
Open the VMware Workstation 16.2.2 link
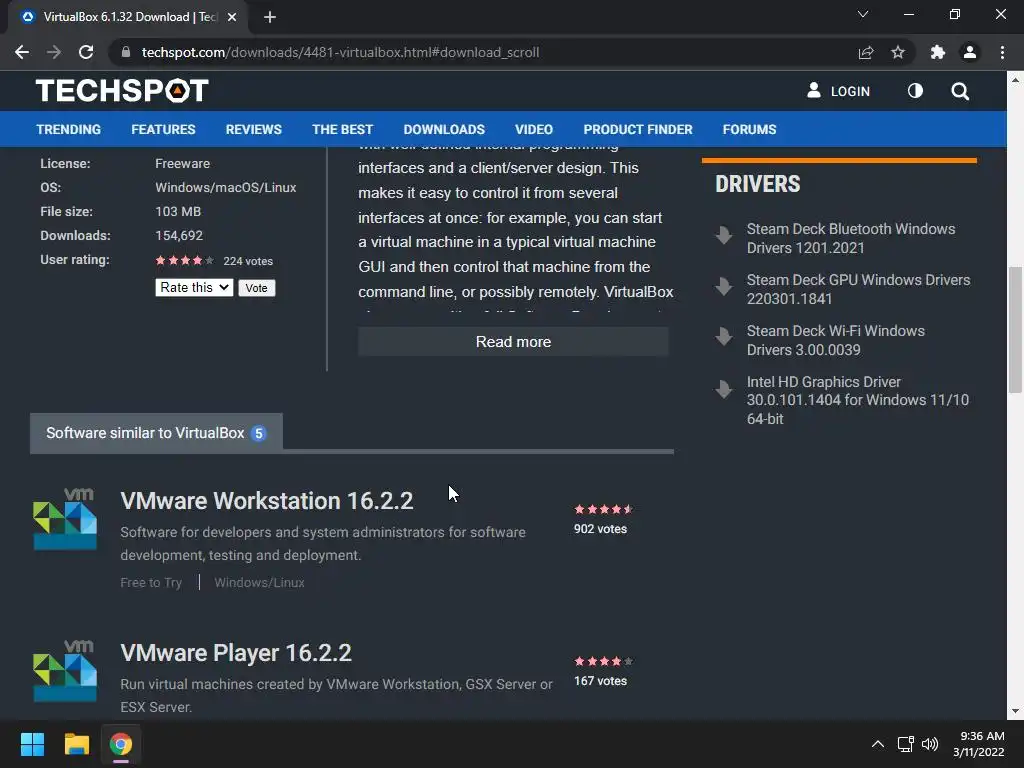pyautogui.click(x=266, y=501)
